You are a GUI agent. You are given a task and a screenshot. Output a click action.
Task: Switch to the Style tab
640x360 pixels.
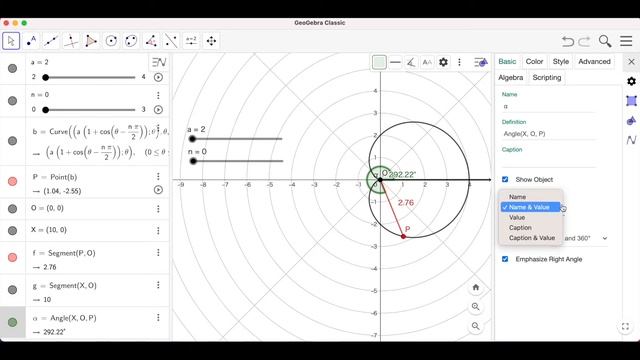(x=560, y=62)
